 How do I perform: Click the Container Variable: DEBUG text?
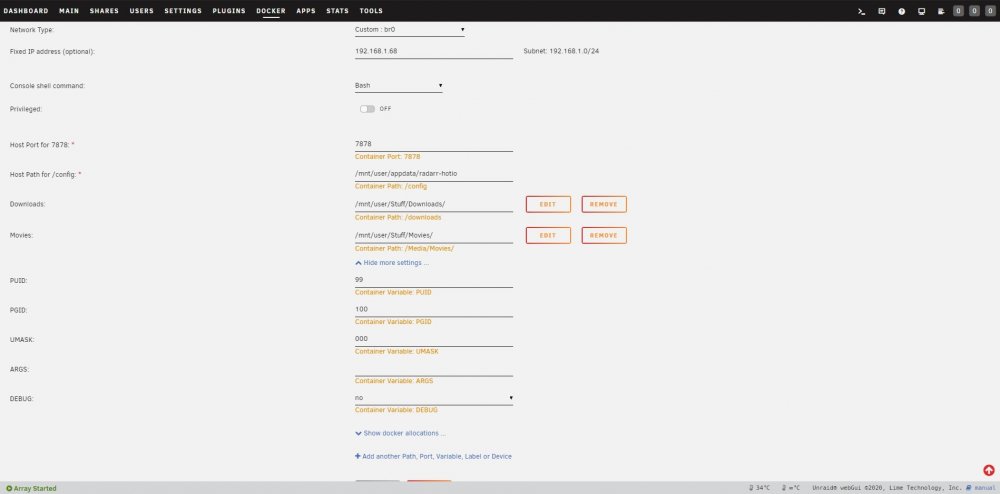396,410
